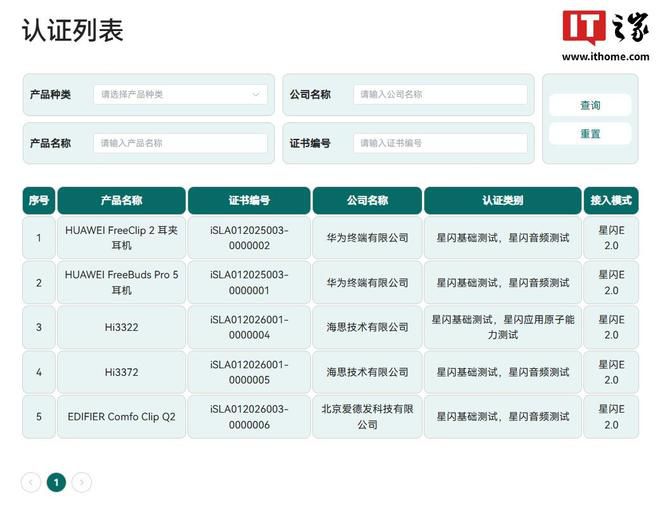Click the IT之家 logo
The width and height of the screenshot is (660, 509).
(605, 36)
